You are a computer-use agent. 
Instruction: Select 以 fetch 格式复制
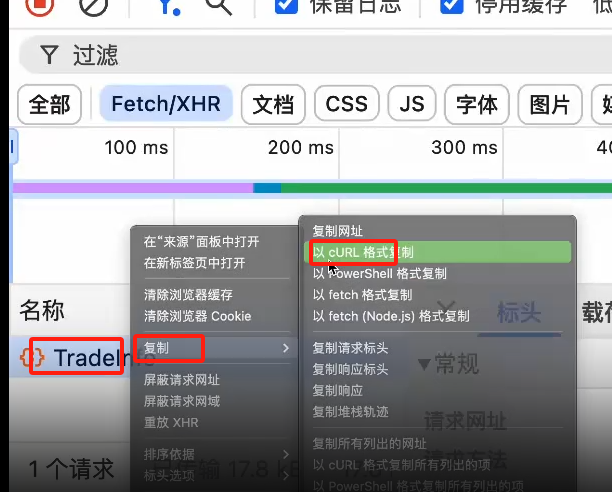[x=362, y=295]
